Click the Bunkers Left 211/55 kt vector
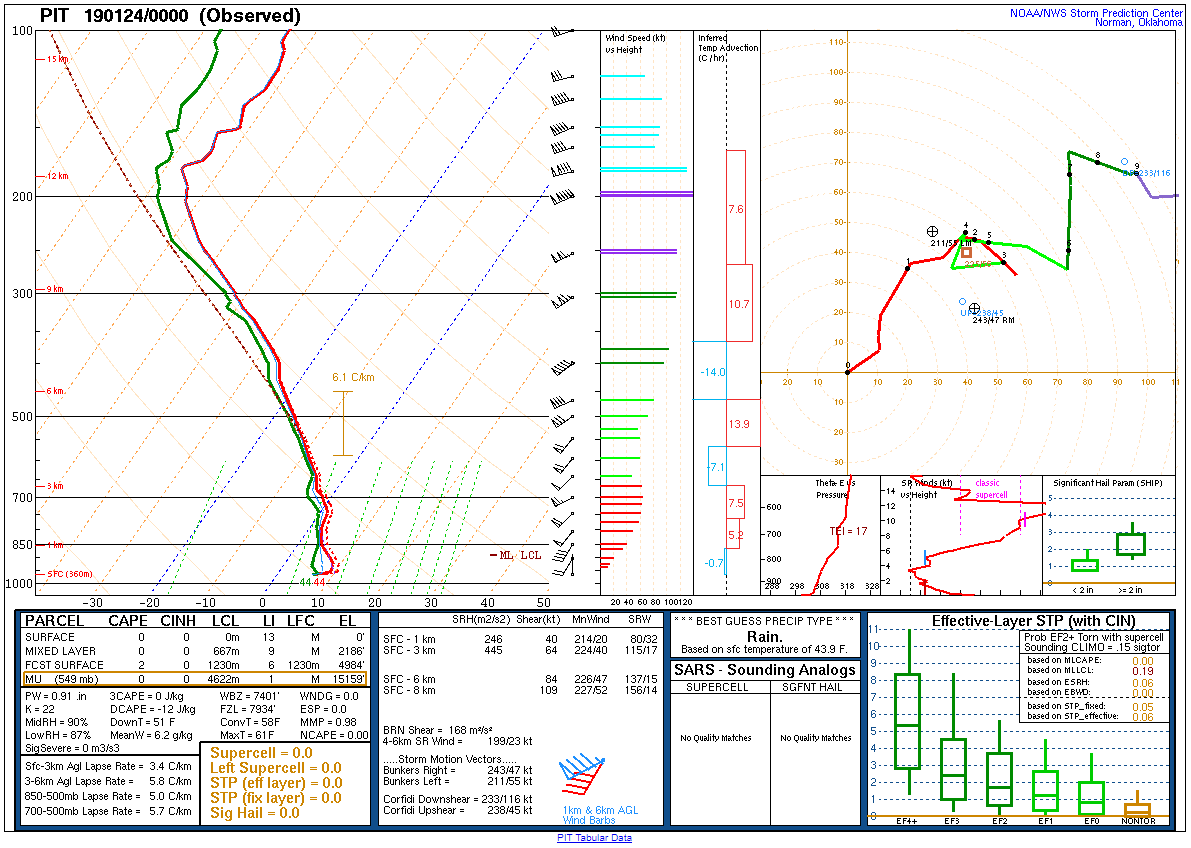 pos(457,781)
